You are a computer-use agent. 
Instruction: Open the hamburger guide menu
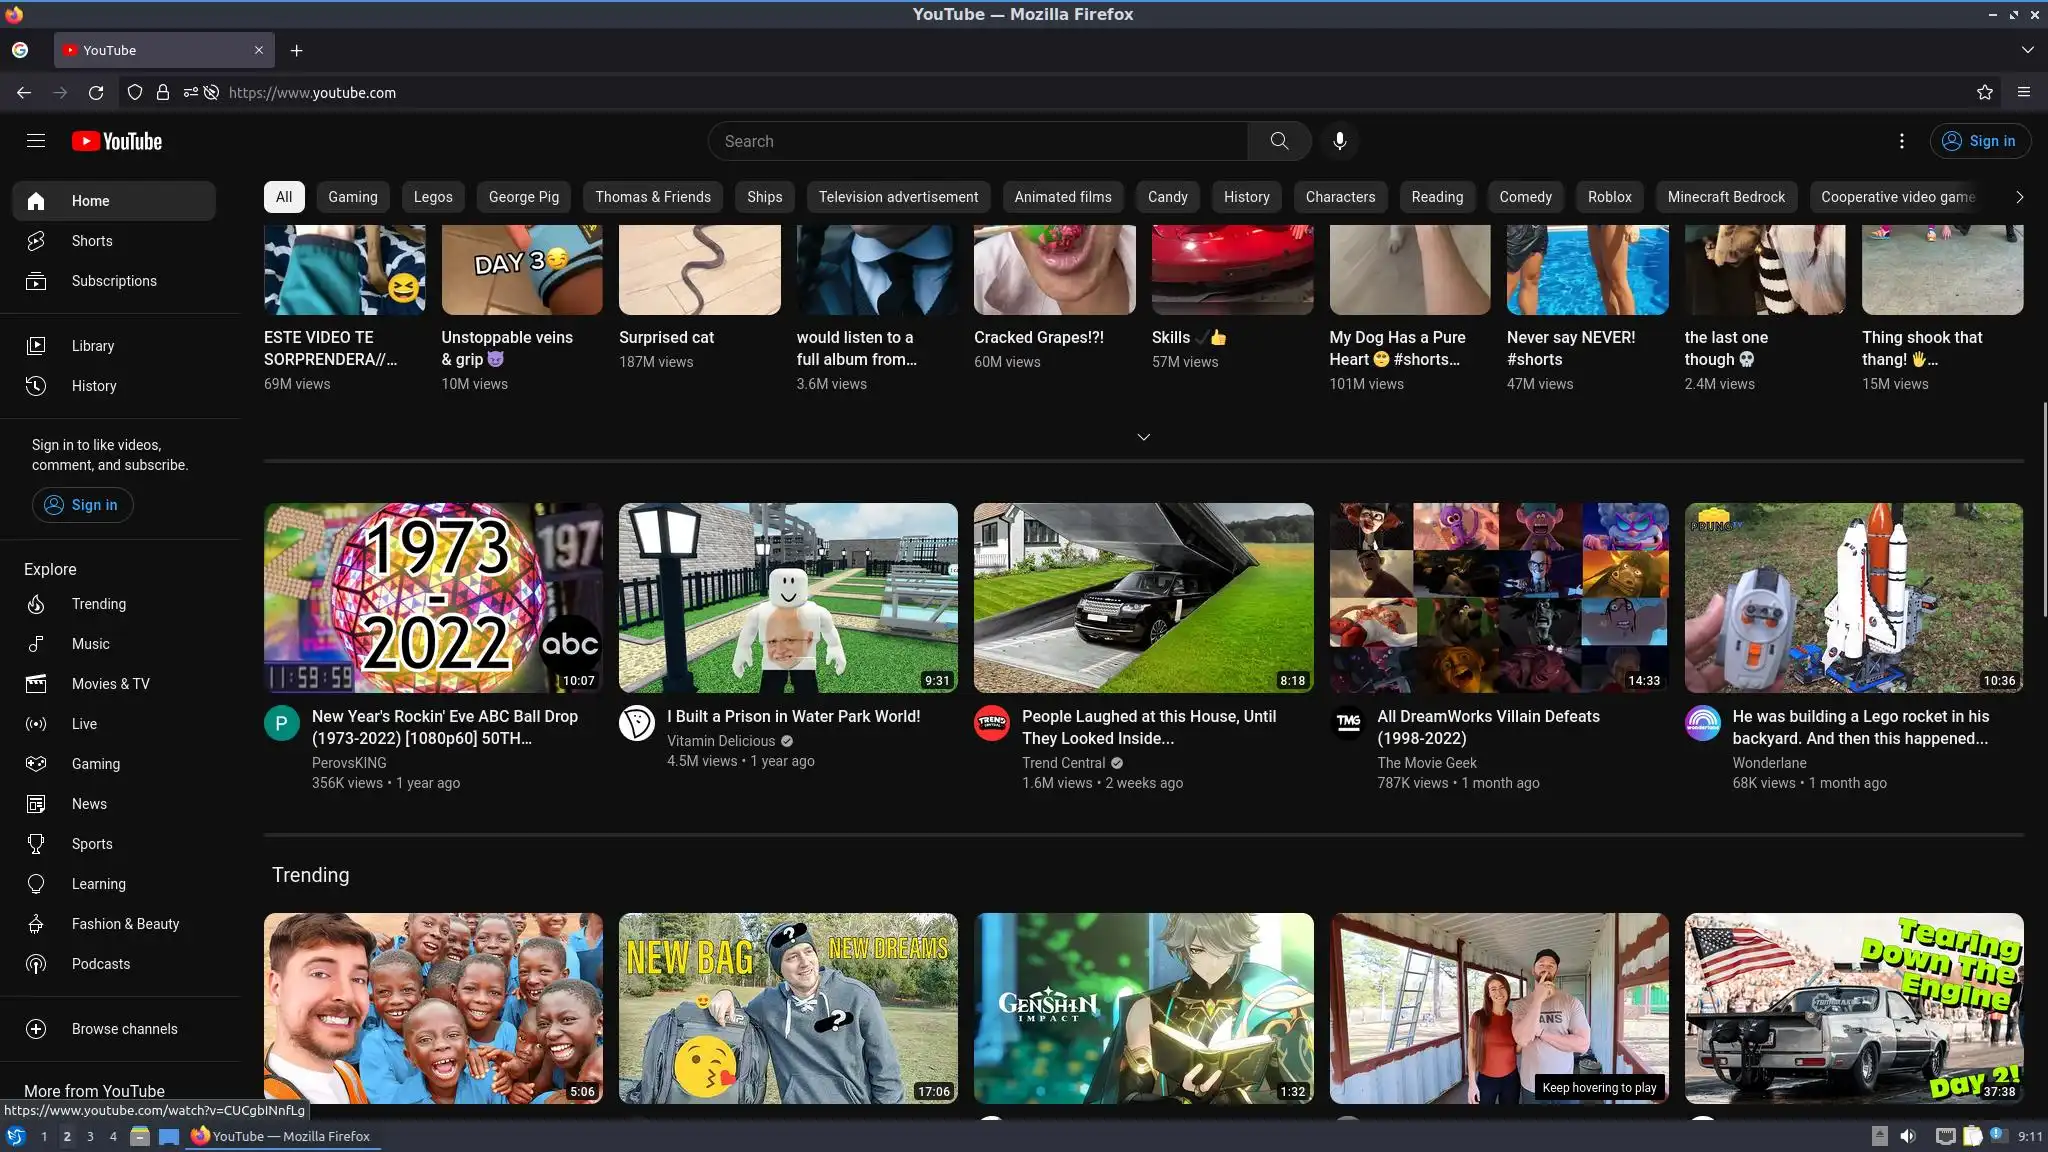click(36, 141)
